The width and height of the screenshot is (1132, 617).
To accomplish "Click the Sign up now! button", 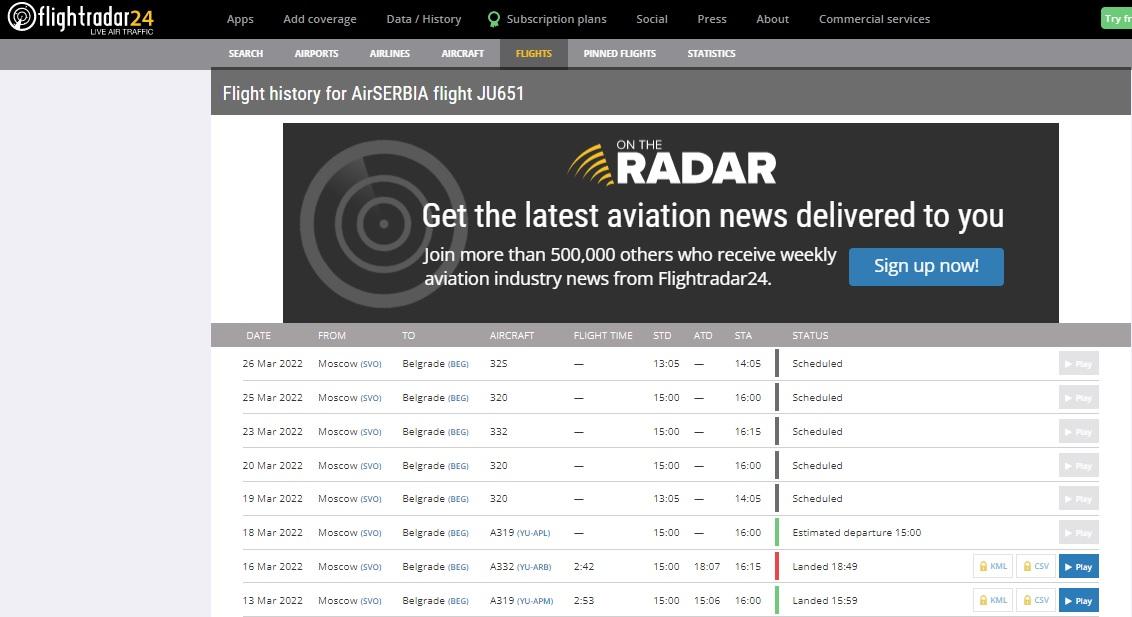I will [925, 266].
